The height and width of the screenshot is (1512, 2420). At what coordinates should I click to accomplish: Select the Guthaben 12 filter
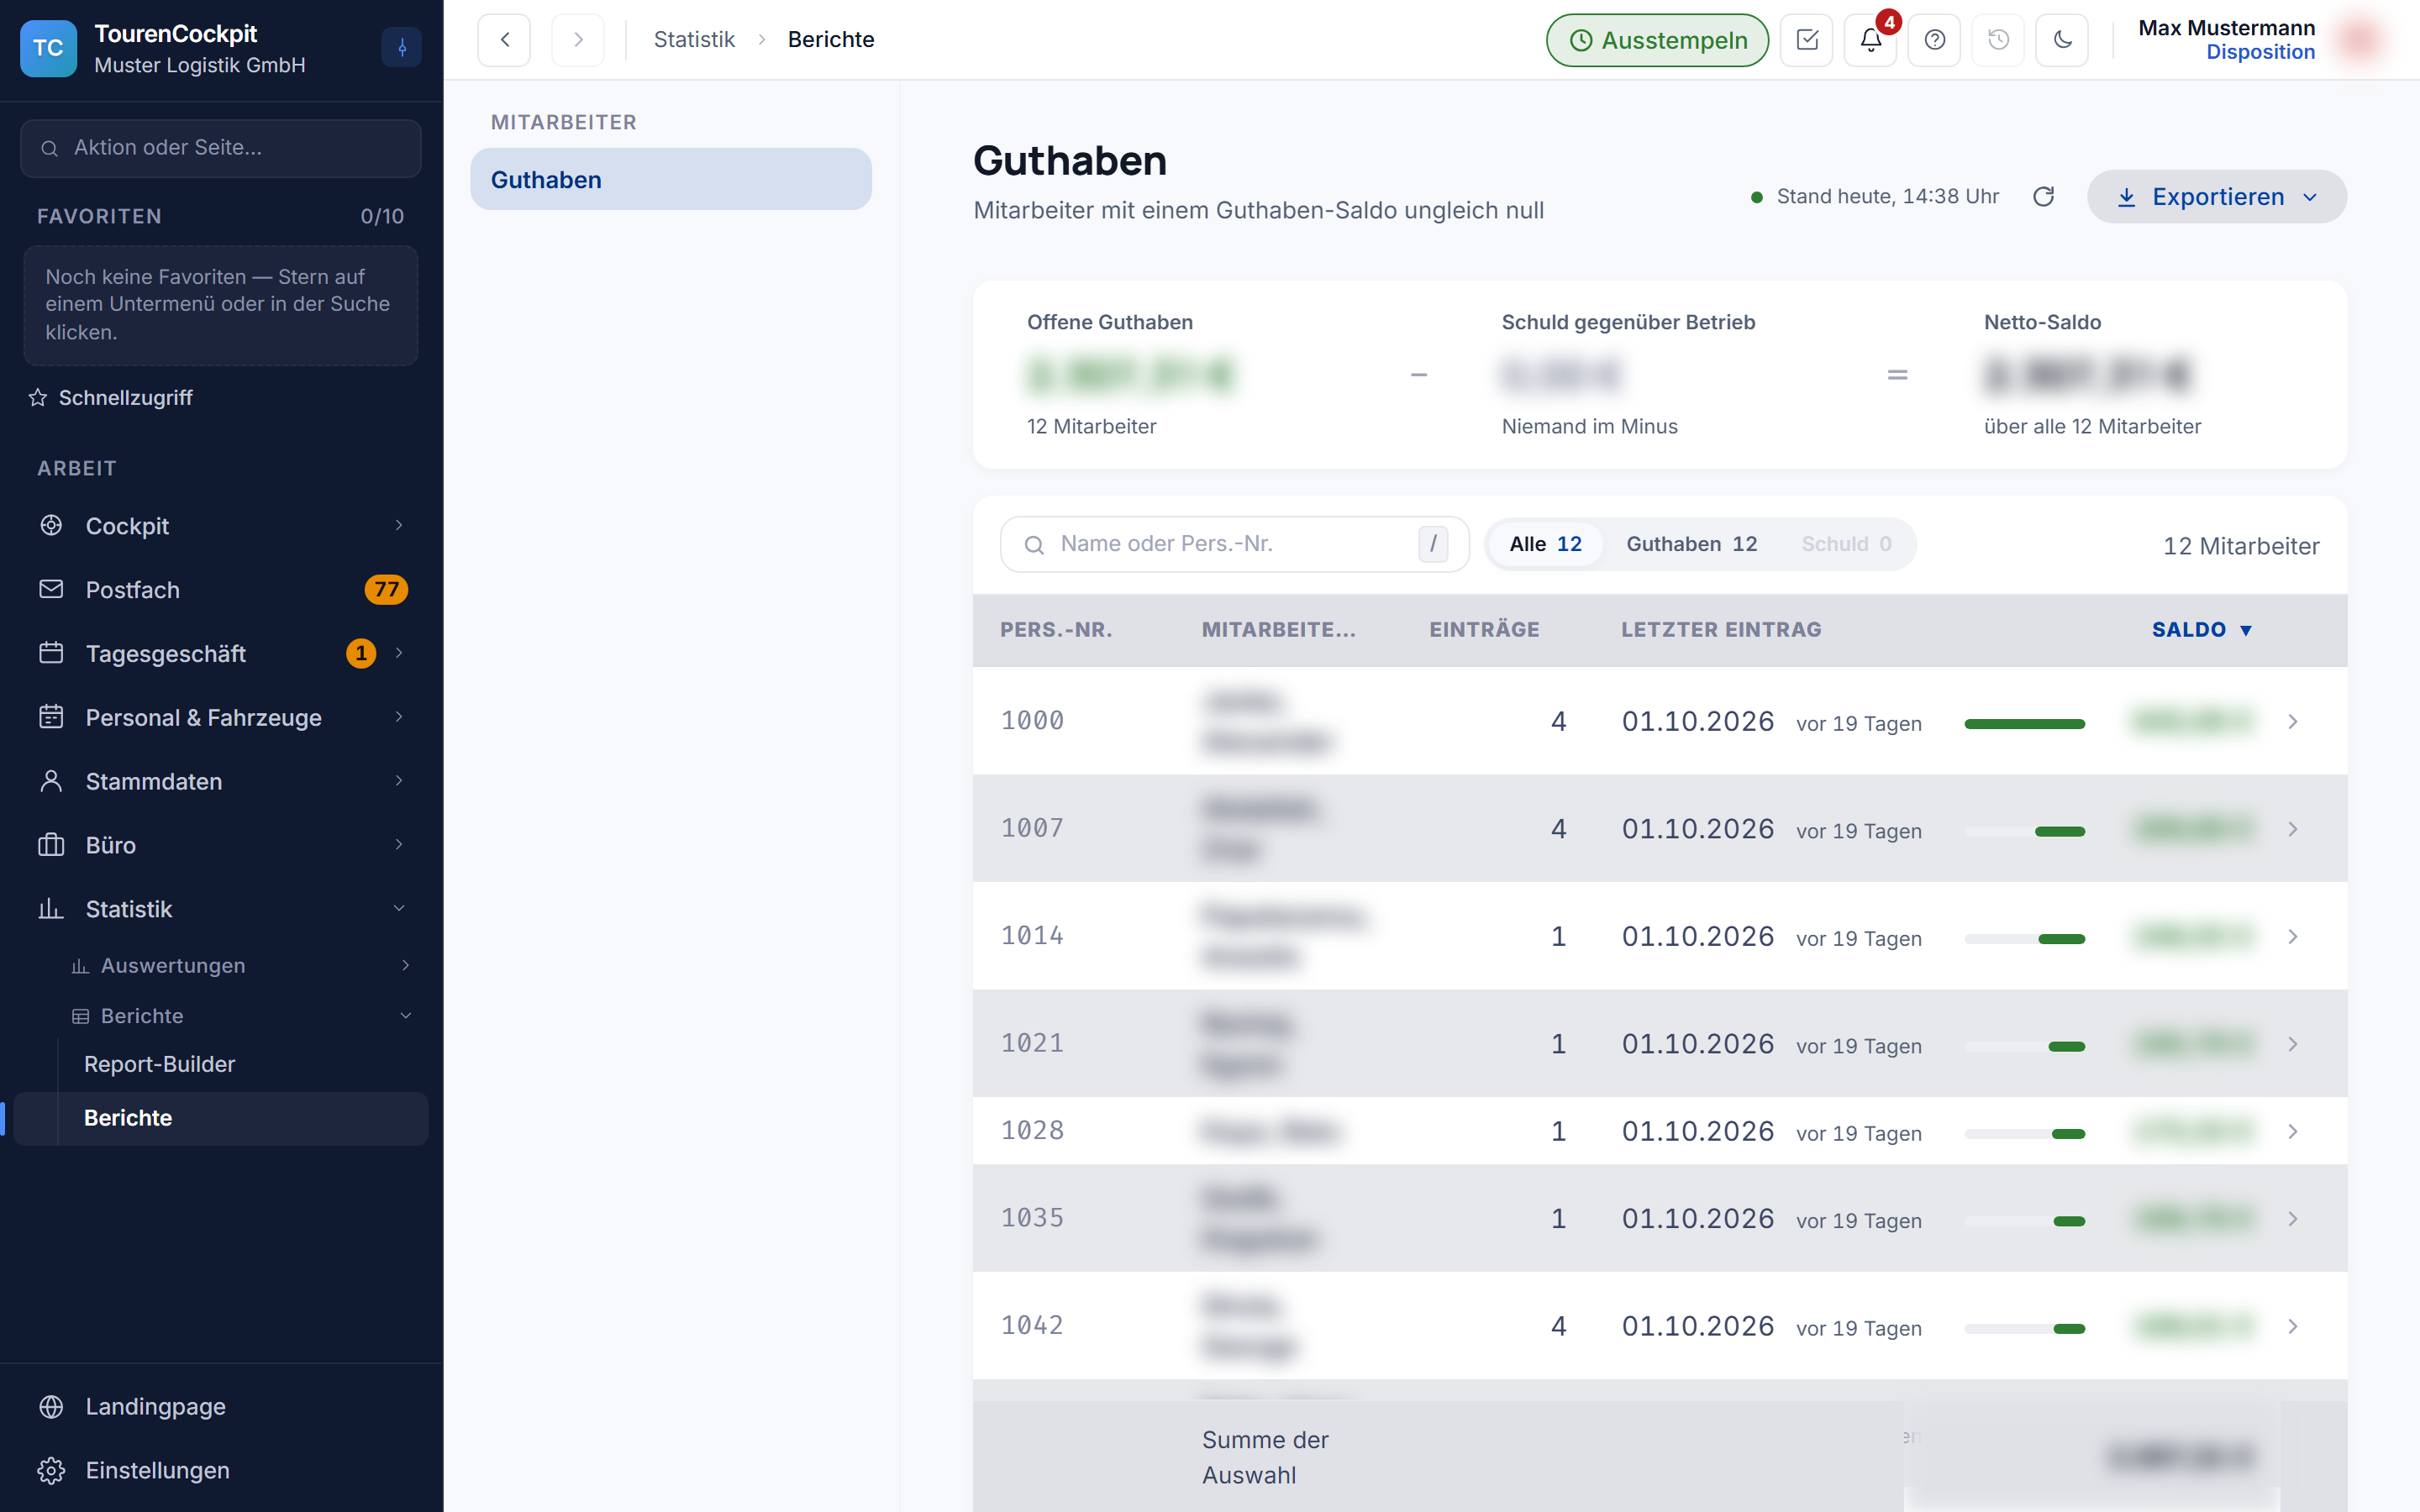point(1691,544)
